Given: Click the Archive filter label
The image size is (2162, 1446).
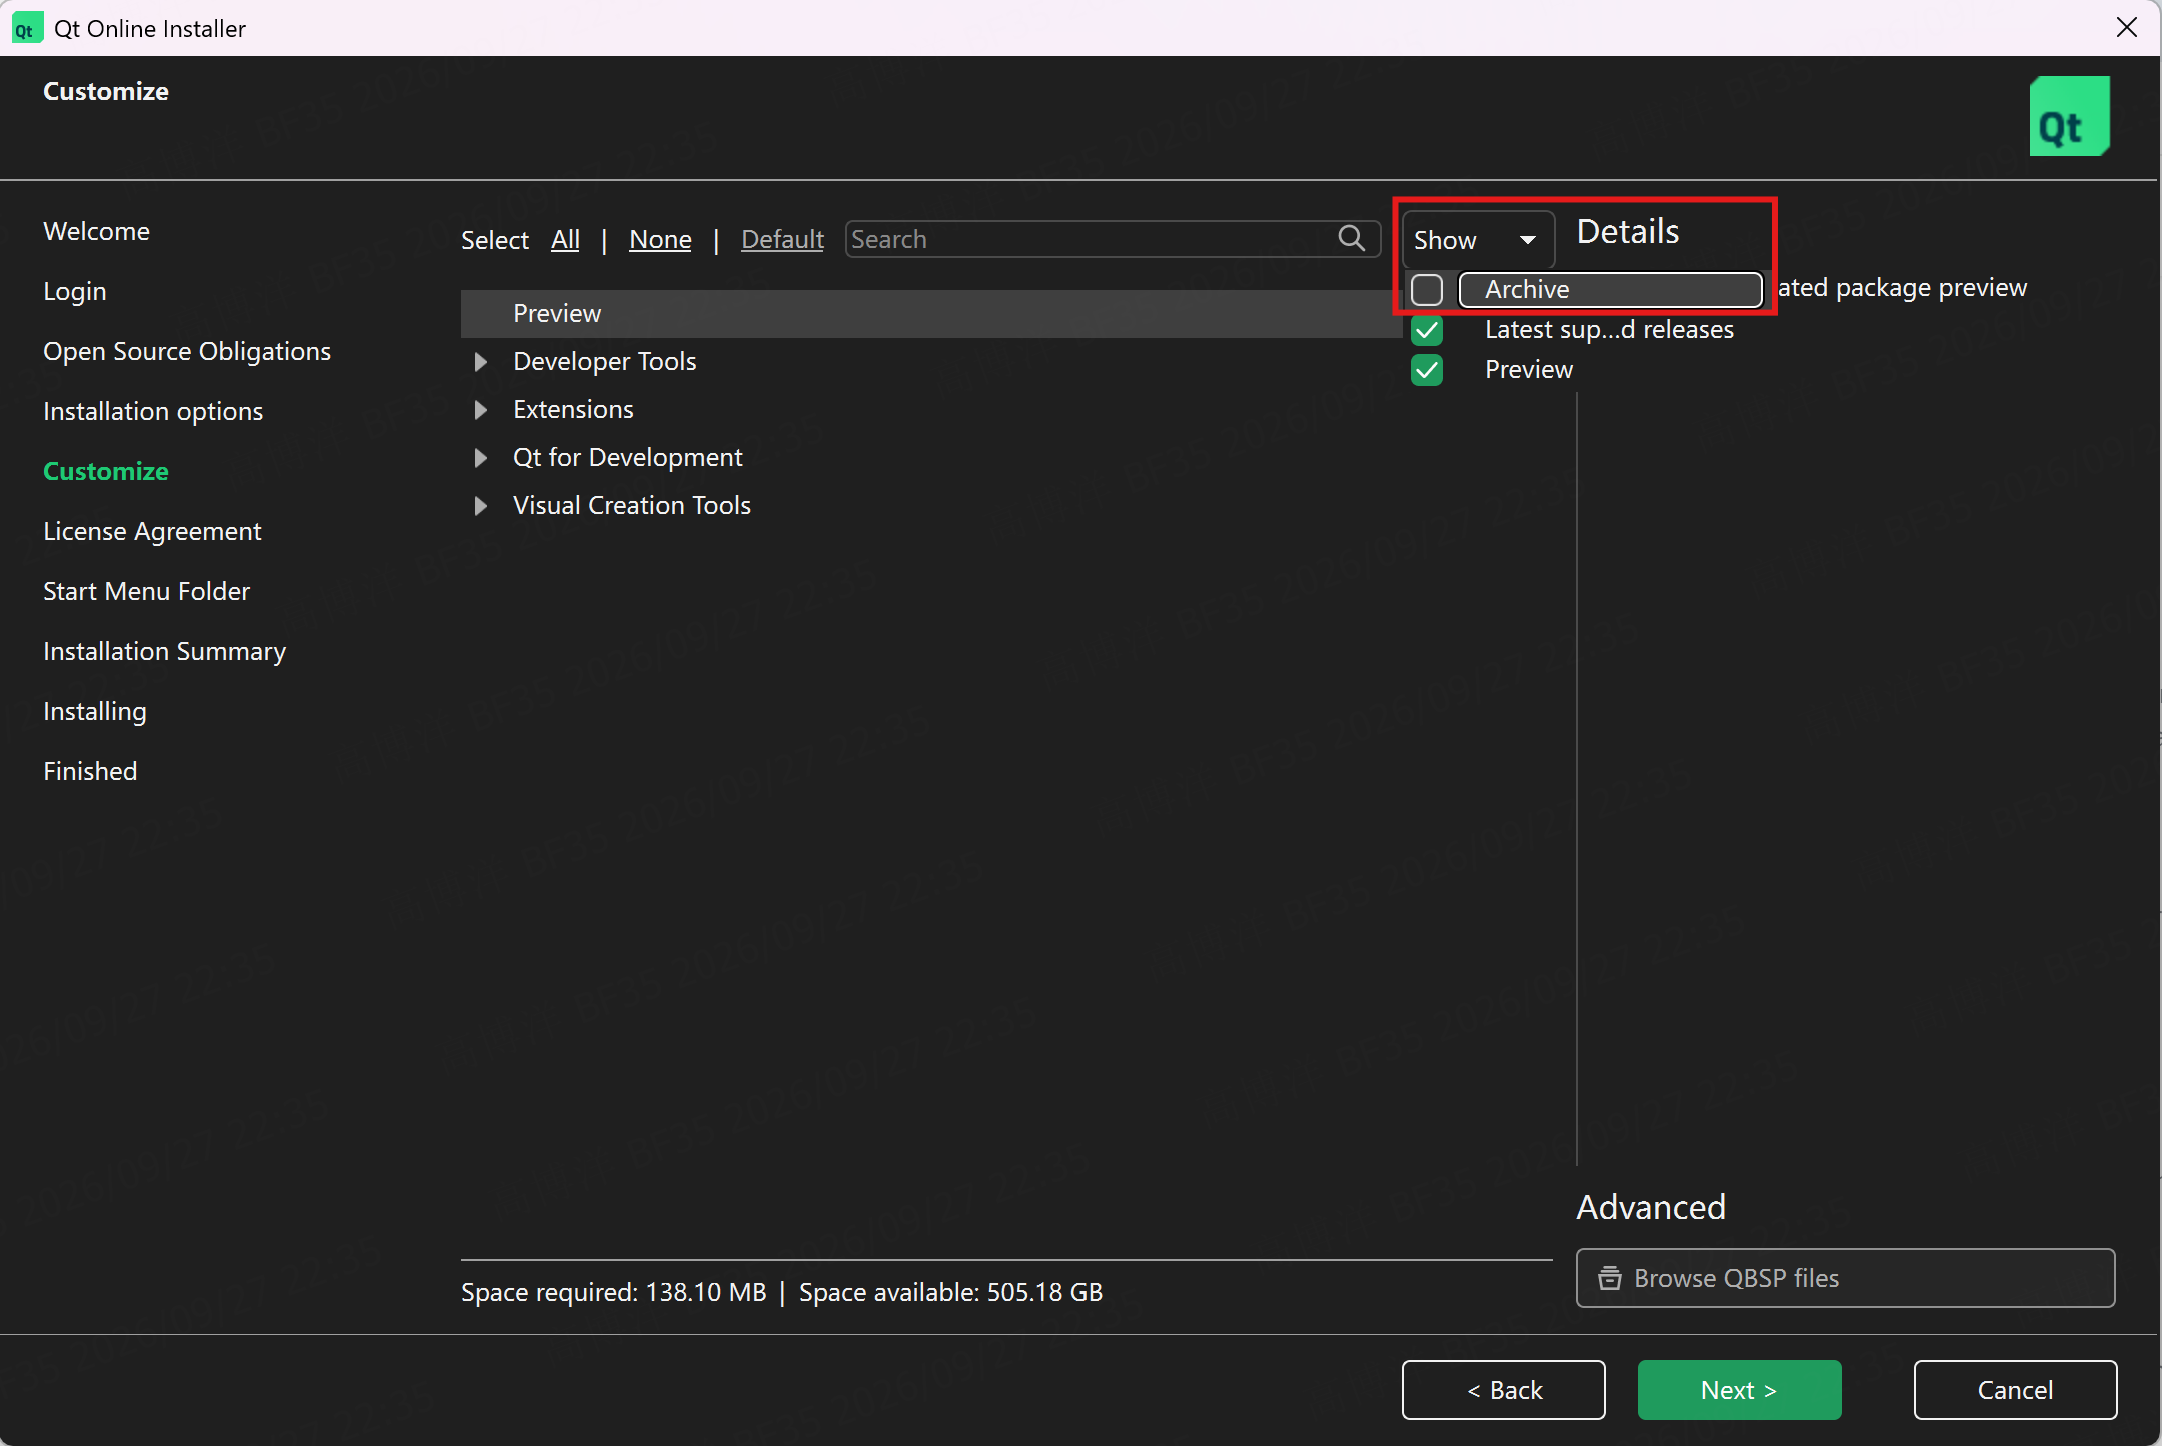Looking at the screenshot, I should (x=1527, y=289).
